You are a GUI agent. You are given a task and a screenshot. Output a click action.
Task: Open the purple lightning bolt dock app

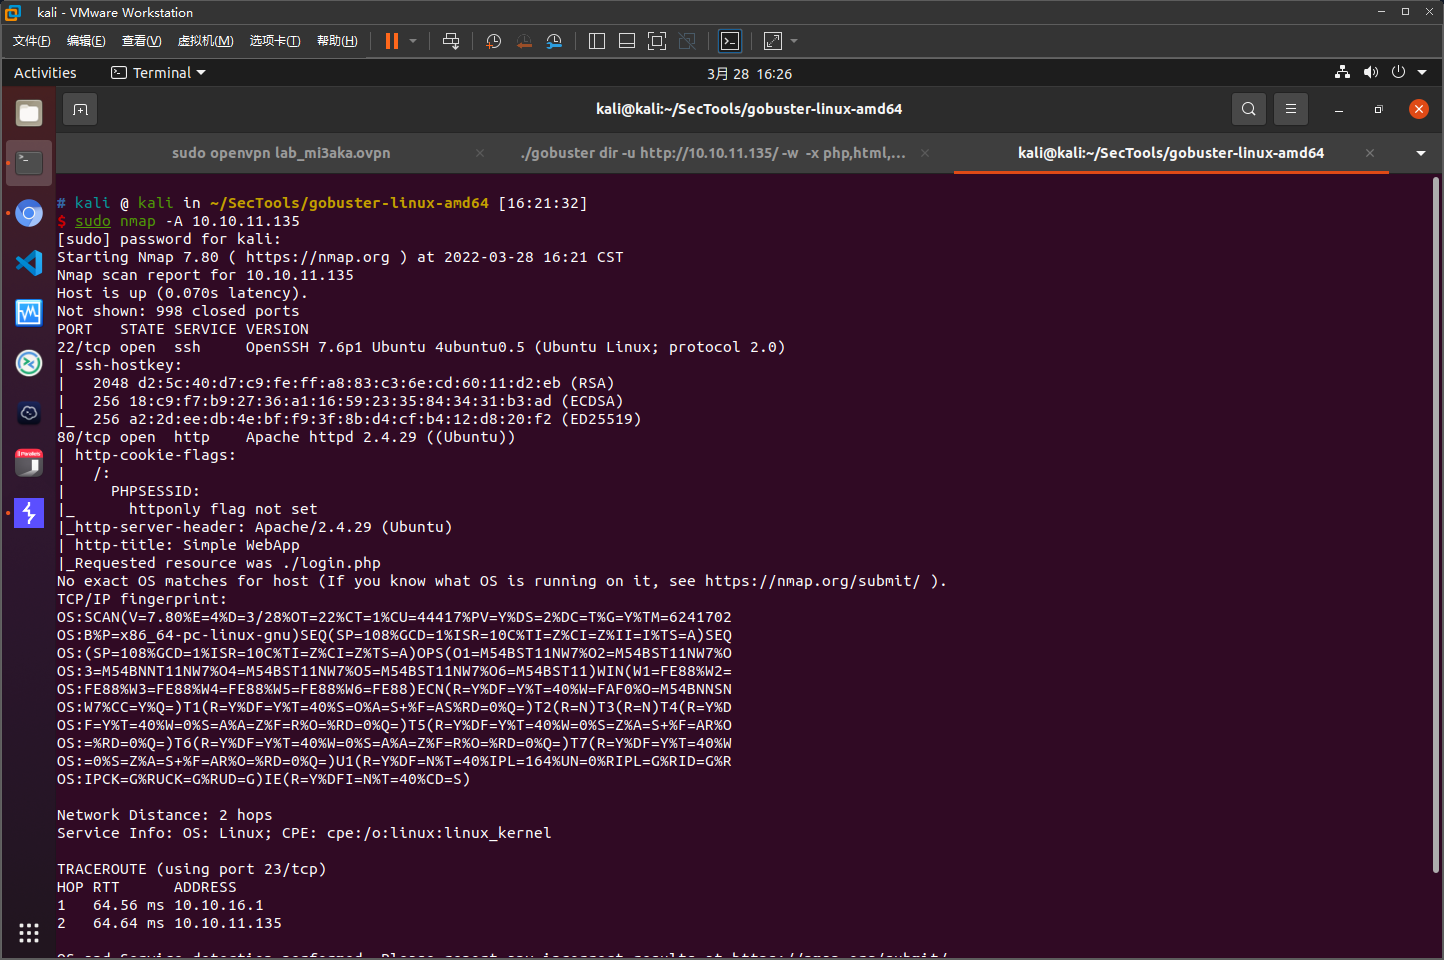click(29, 513)
